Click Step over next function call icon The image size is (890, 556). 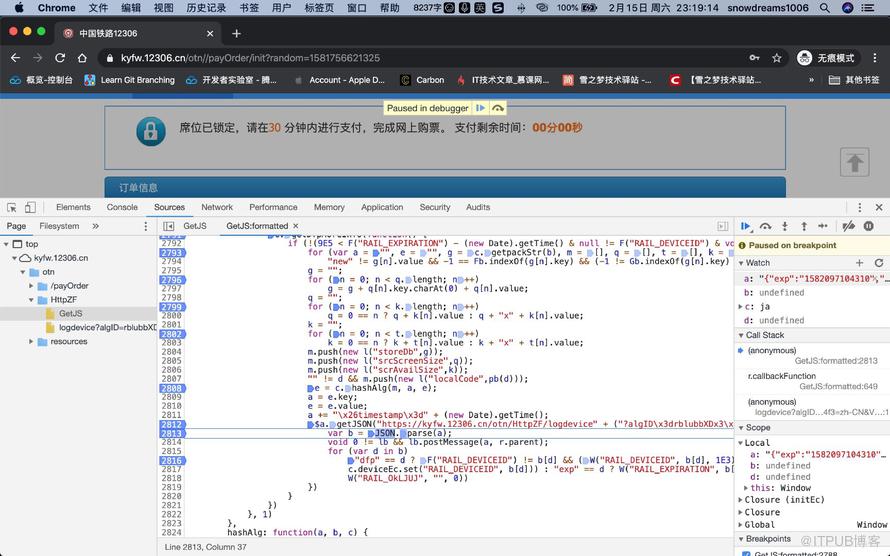point(765,226)
